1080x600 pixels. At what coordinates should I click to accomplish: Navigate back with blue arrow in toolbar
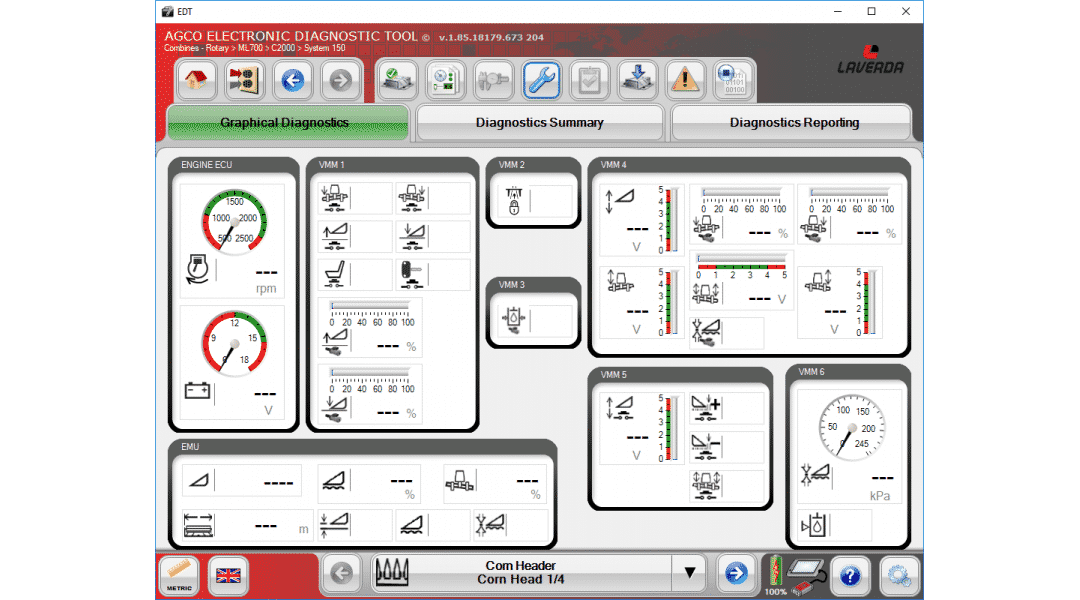coord(293,81)
